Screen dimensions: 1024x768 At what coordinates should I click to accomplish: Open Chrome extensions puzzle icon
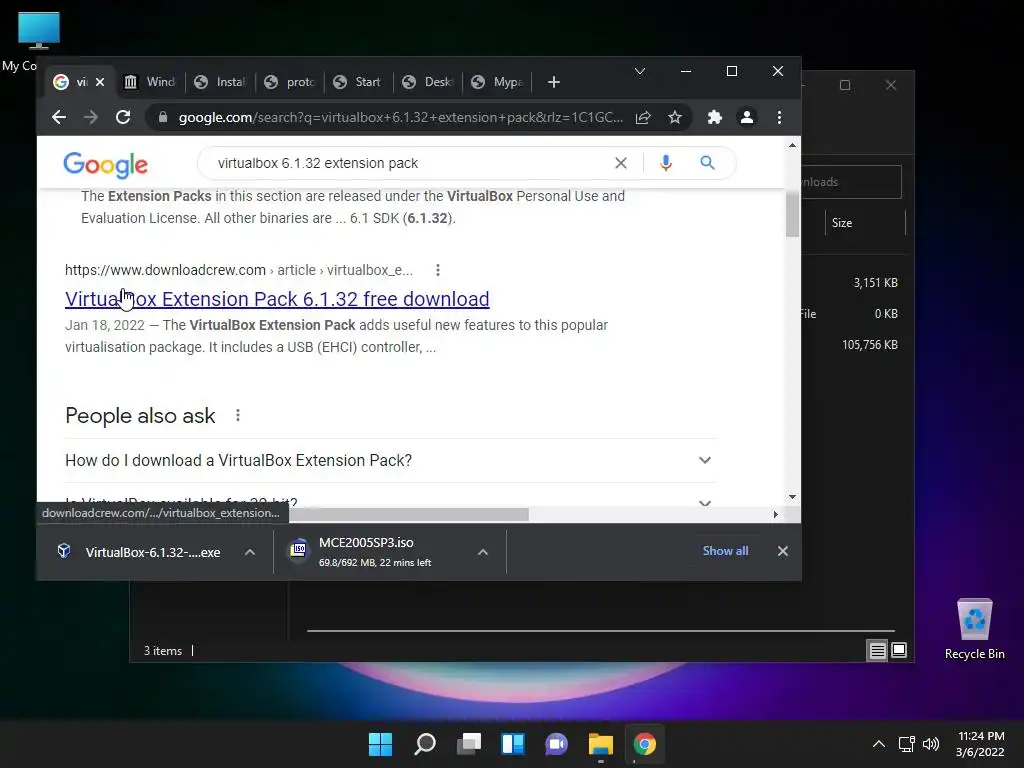(x=714, y=118)
